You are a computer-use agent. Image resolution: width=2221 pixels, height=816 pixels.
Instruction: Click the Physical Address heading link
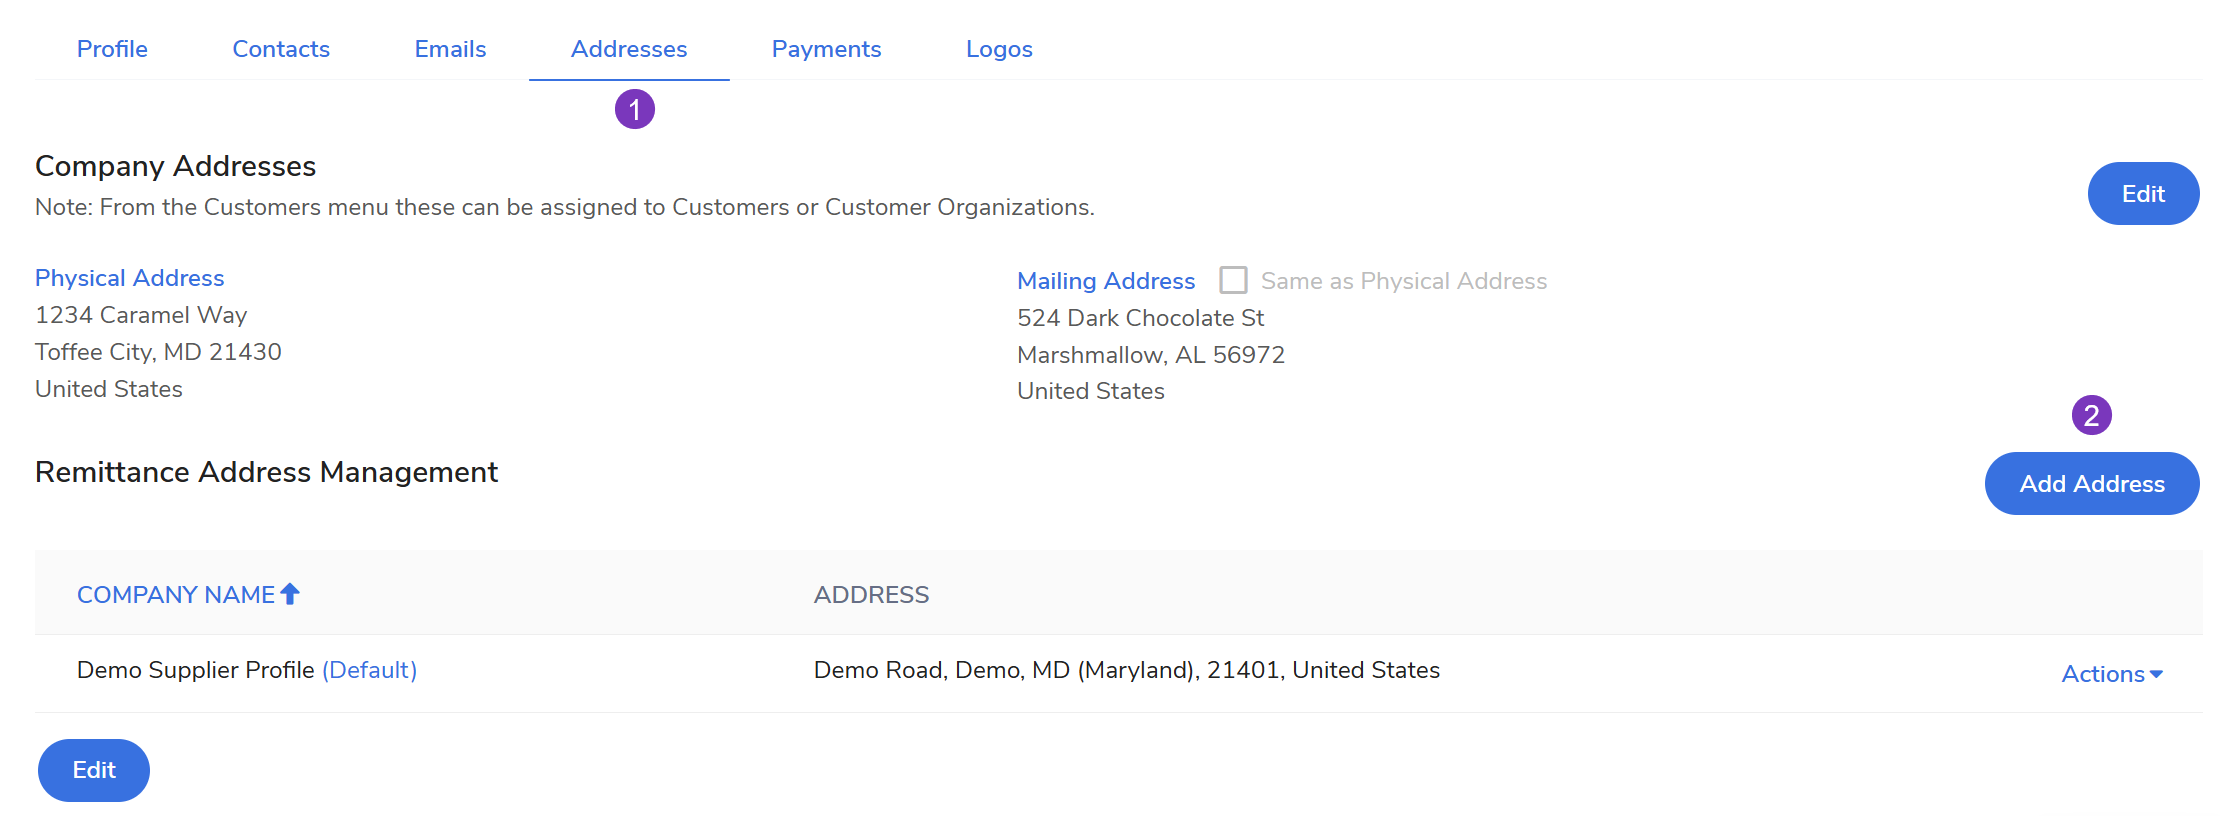[x=130, y=278]
